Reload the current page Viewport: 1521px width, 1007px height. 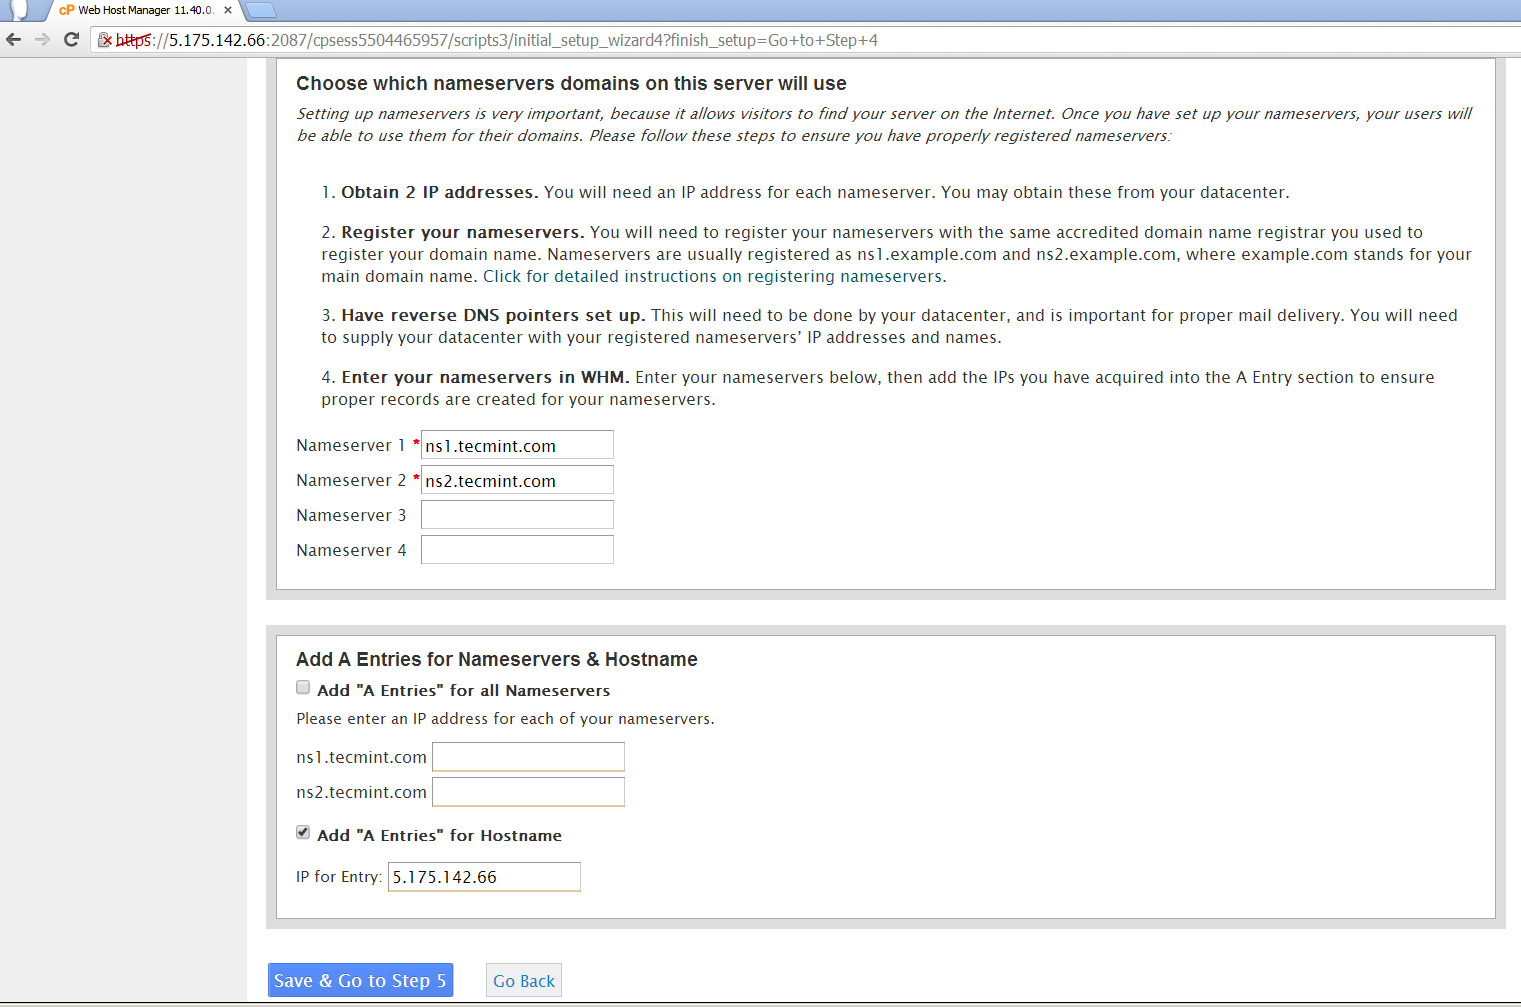pyautogui.click(x=71, y=40)
